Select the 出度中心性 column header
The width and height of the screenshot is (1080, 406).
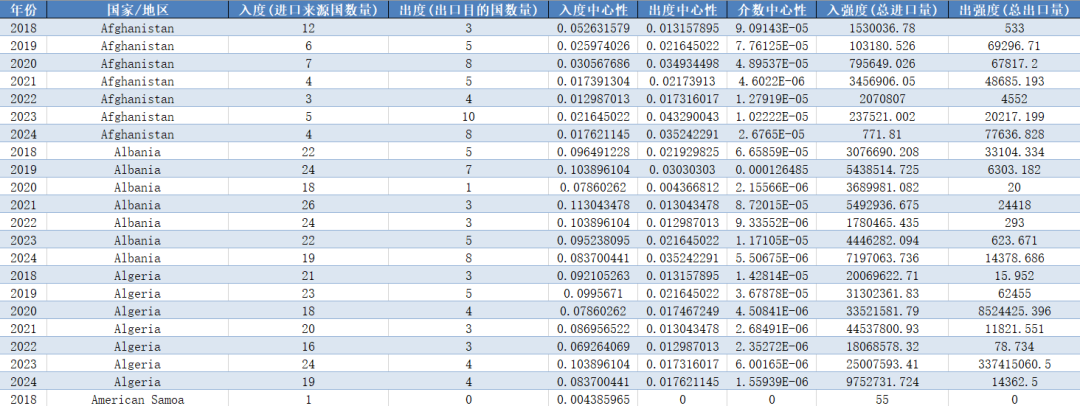683,10
